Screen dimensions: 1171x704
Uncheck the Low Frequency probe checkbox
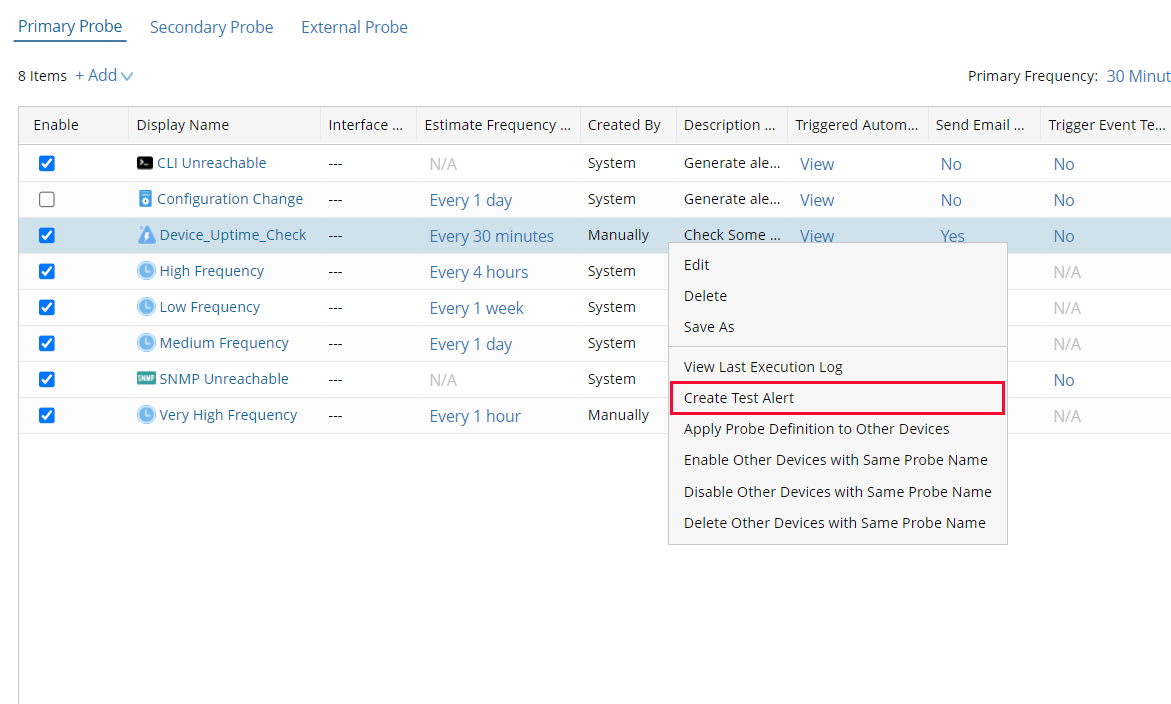tap(46, 307)
